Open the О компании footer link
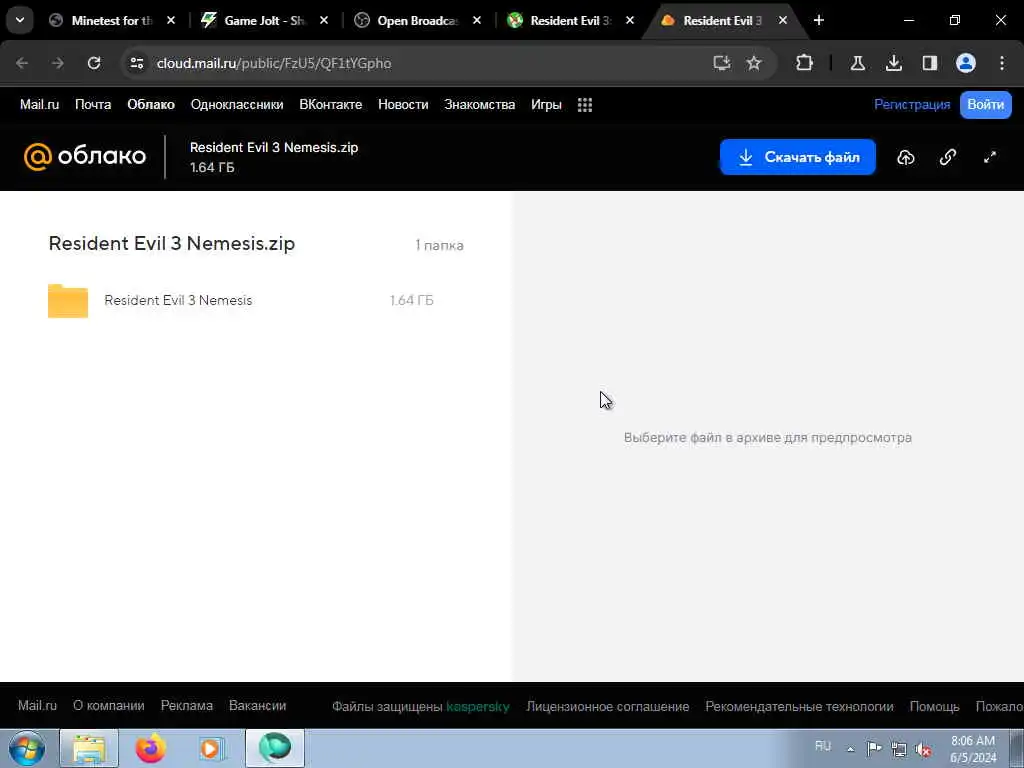1024x768 pixels. [108, 706]
